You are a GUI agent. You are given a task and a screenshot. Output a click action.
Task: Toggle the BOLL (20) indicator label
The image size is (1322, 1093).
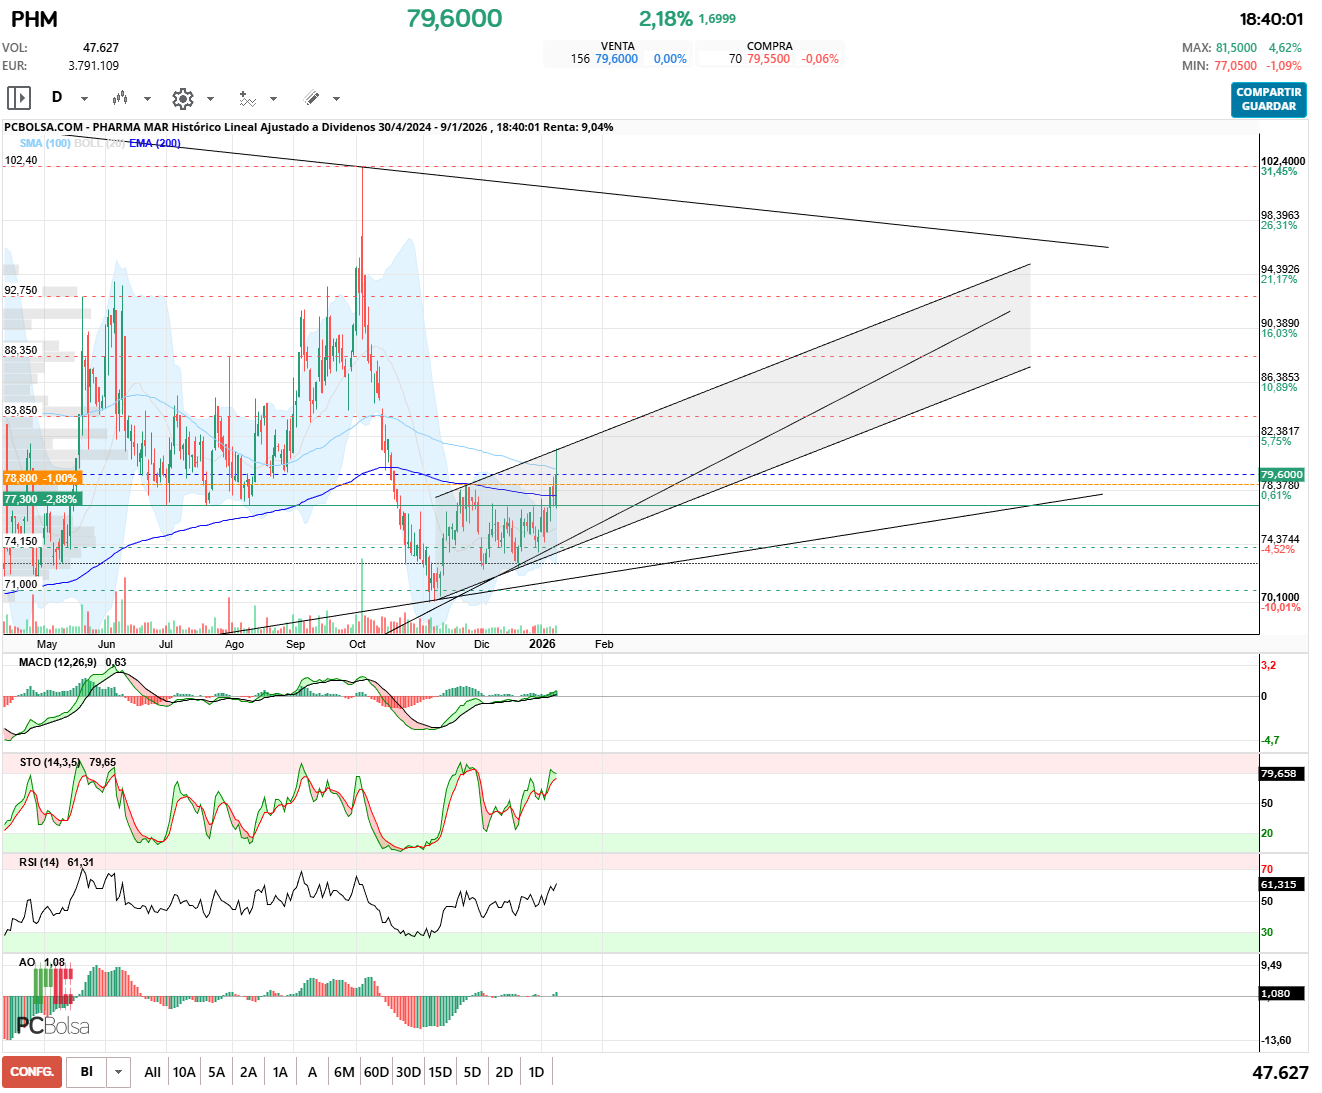coord(99,143)
